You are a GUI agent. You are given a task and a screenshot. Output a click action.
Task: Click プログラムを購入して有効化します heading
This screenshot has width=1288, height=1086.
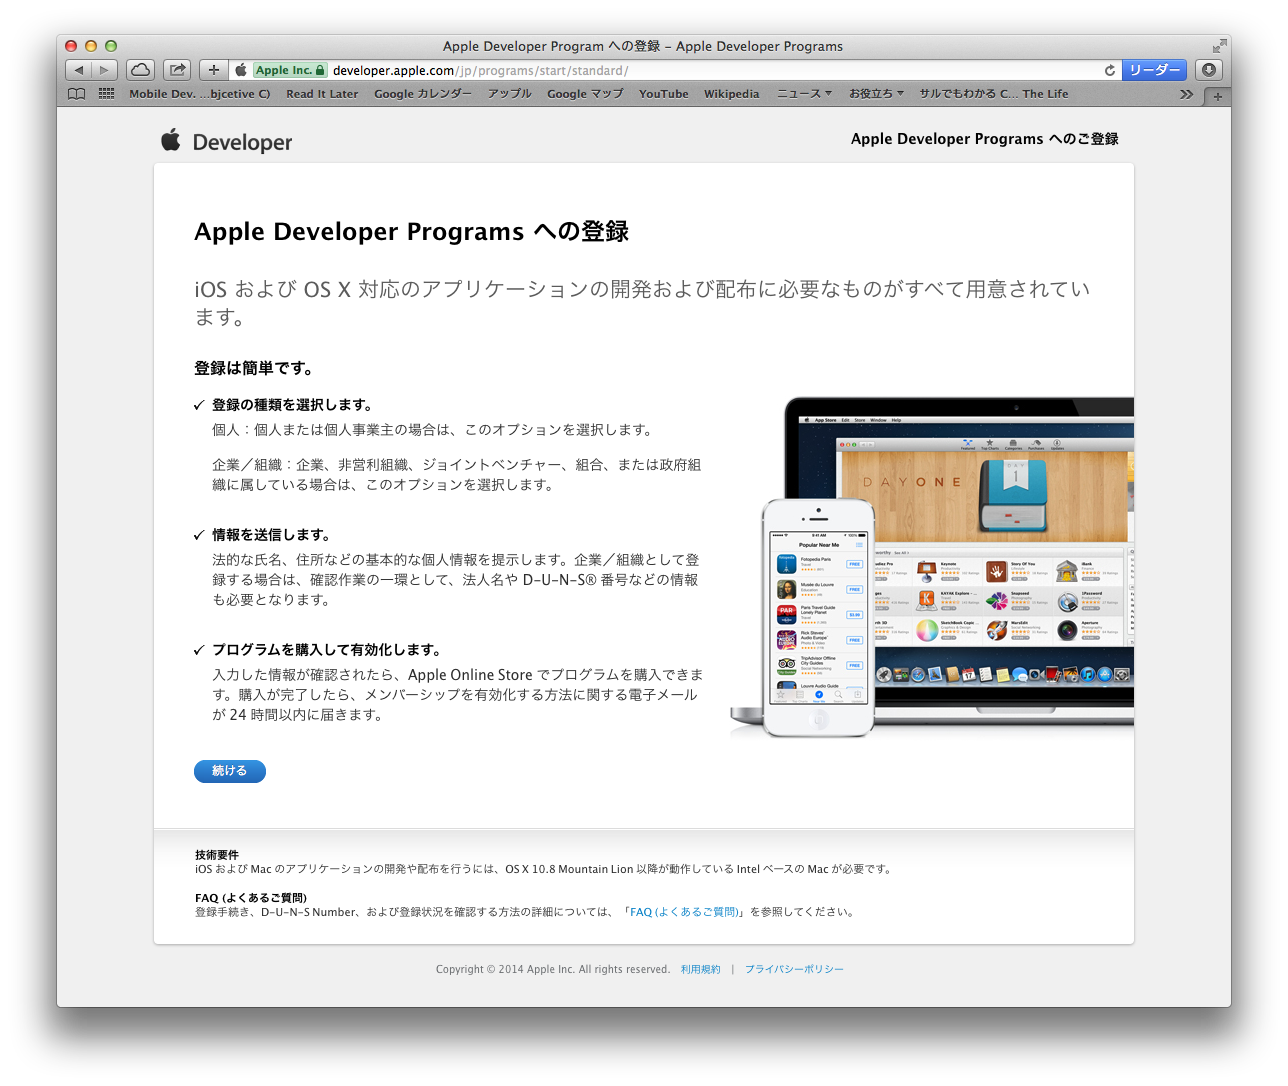click(326, 650)
